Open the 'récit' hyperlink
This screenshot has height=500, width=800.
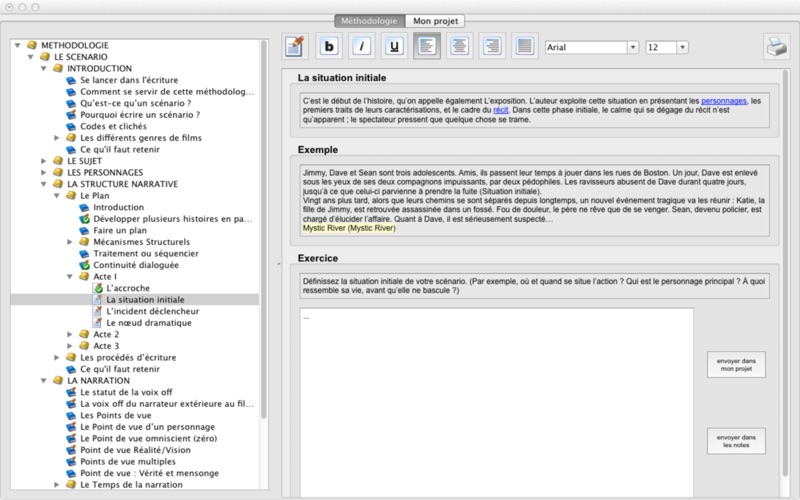click(x=501, y=110)
